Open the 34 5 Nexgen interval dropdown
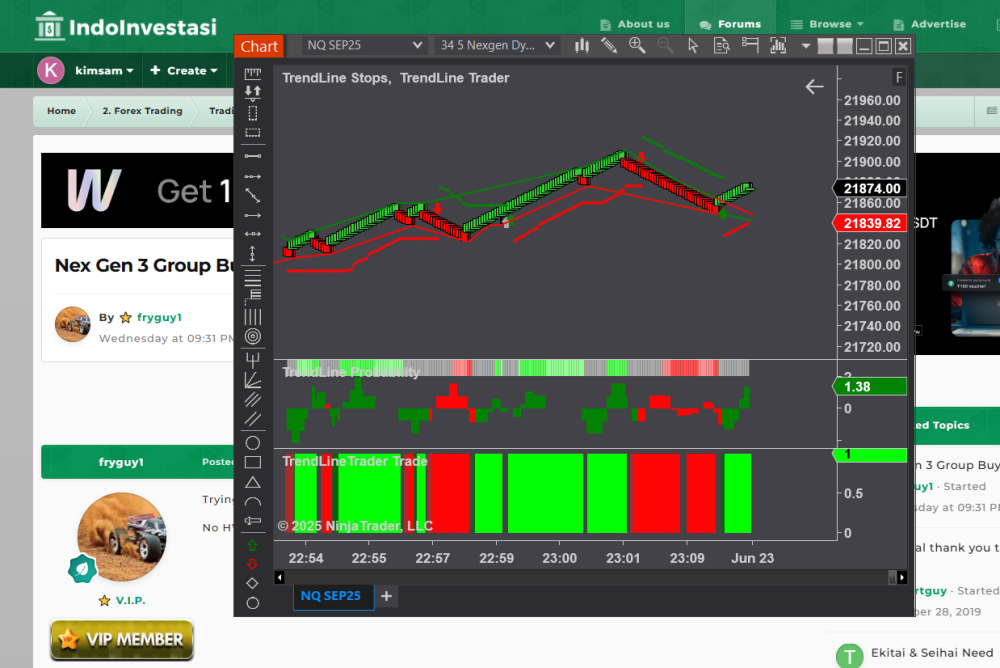 coord(497,46)
